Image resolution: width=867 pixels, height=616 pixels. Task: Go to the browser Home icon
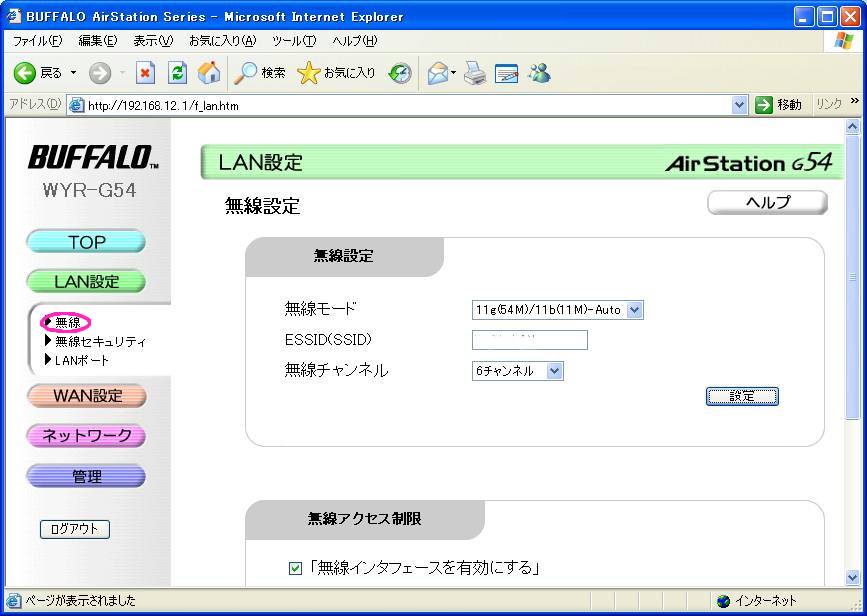coord(209,73)
